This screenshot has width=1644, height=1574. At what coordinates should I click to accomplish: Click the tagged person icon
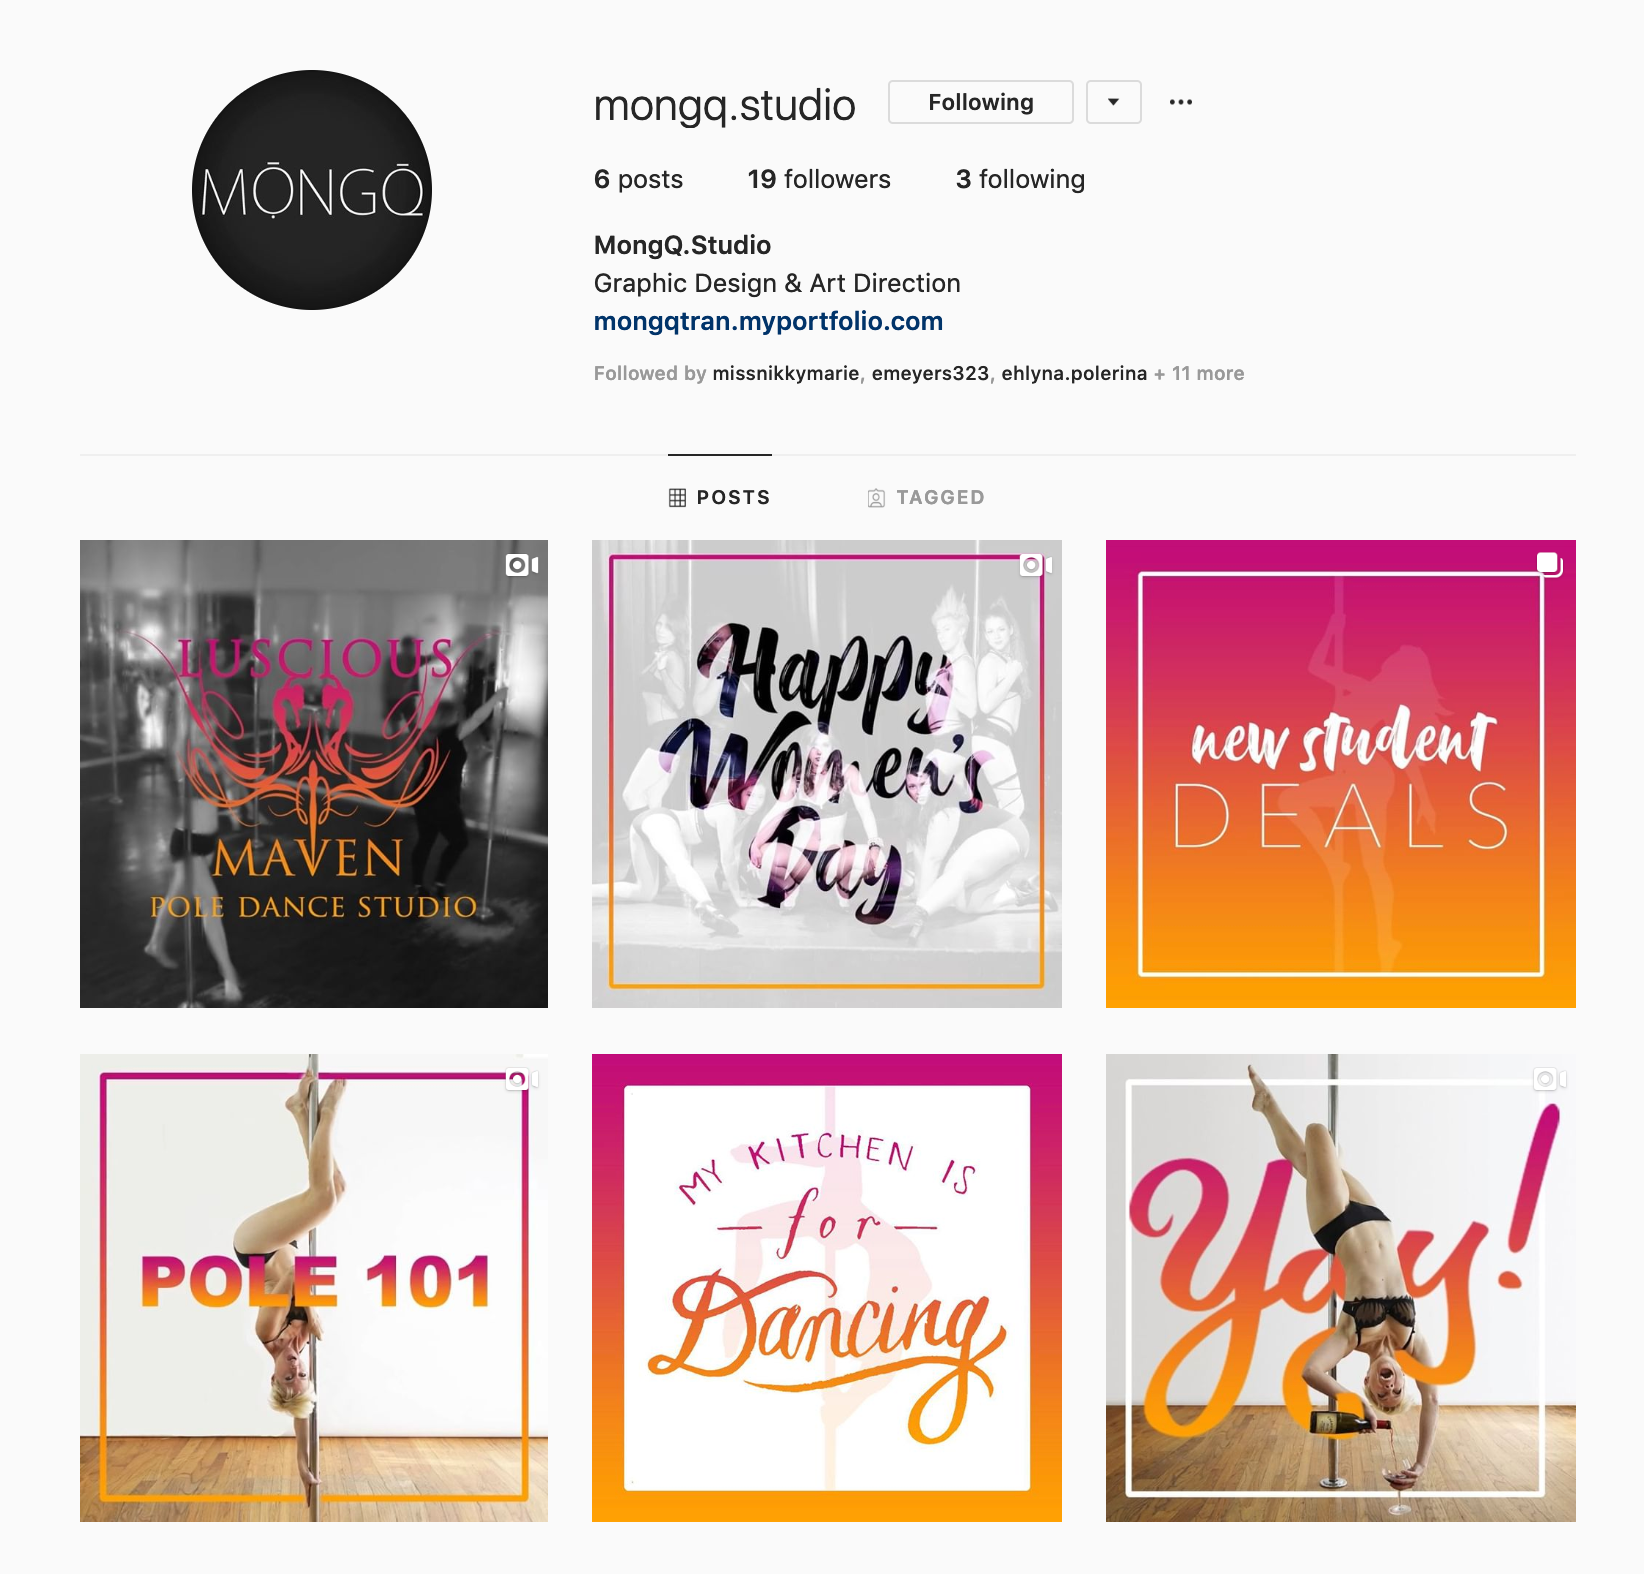876,498
